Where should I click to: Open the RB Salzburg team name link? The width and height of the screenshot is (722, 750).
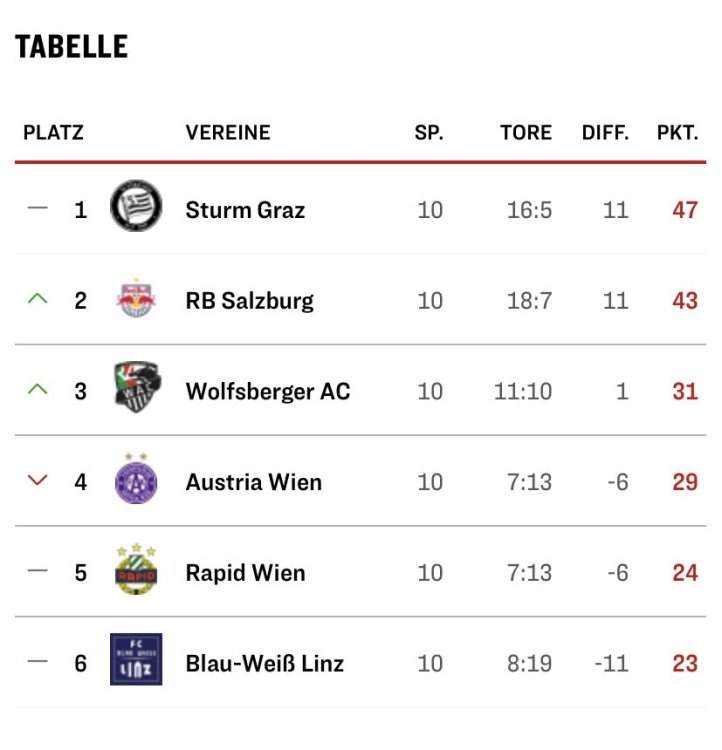click(249, 300)
